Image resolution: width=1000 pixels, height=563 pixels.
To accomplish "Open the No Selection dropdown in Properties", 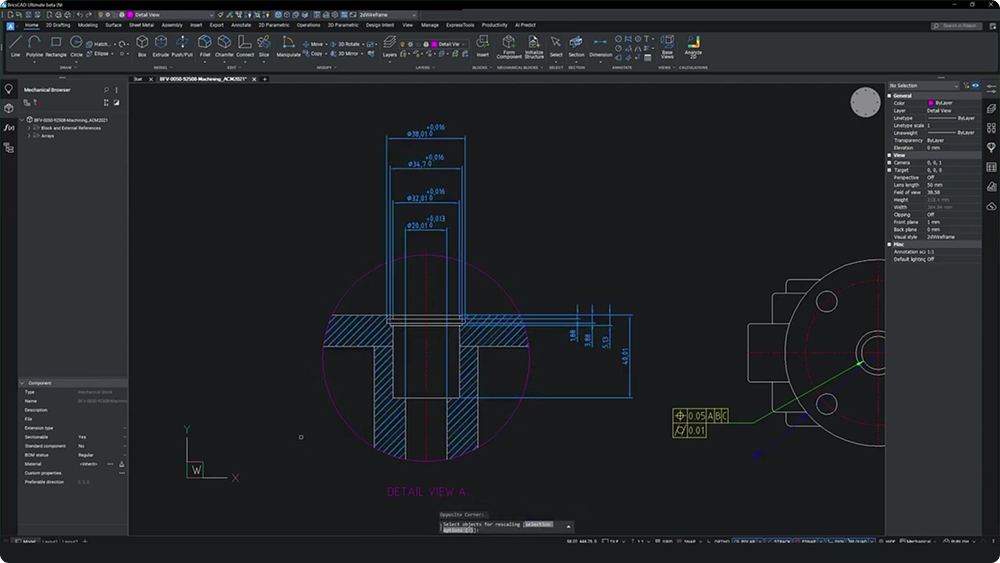I will coord(924,86).
